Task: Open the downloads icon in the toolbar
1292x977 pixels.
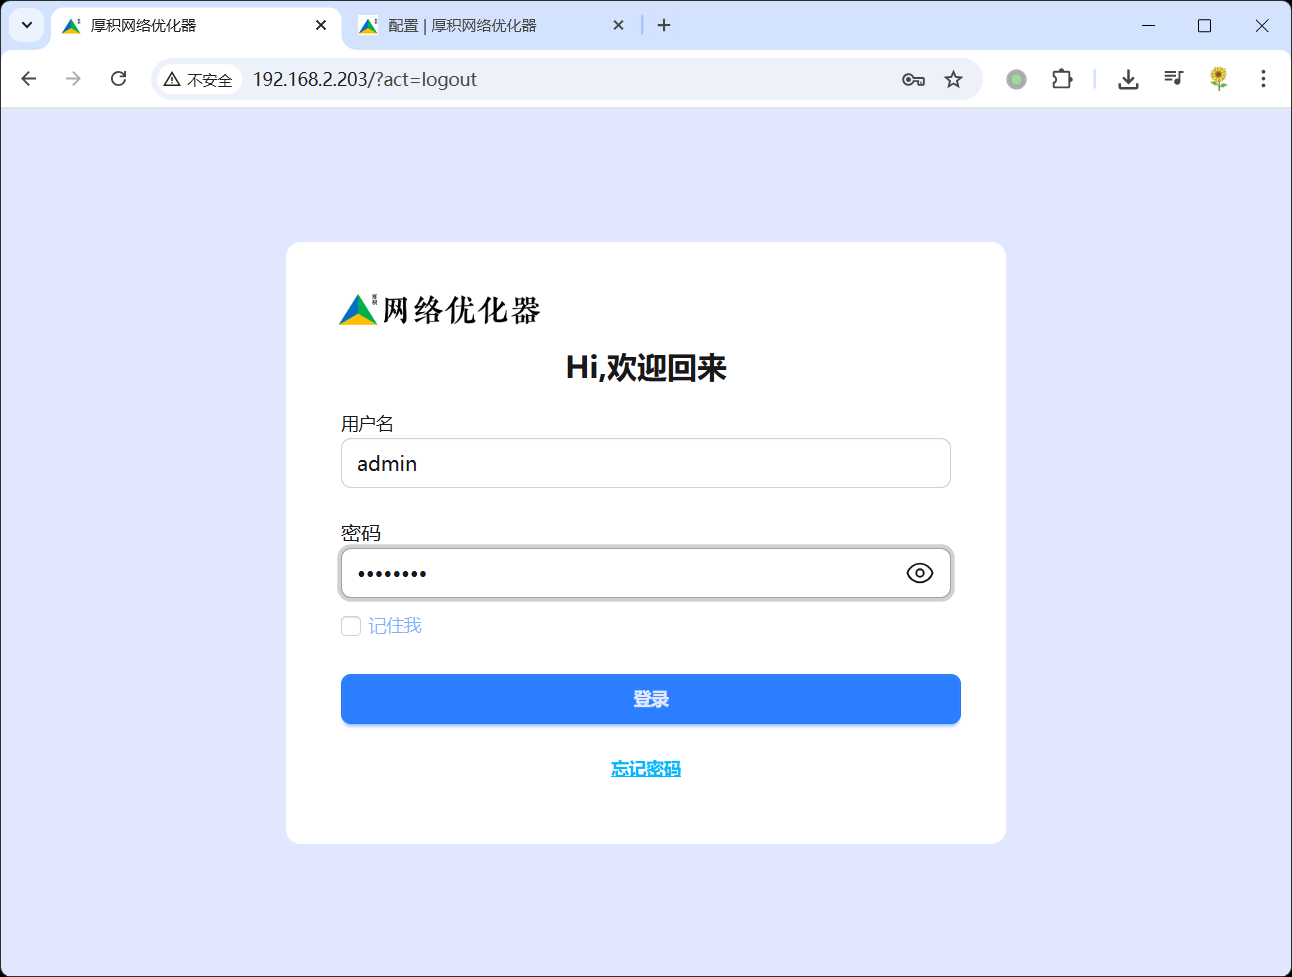Action: (1128, 78)
